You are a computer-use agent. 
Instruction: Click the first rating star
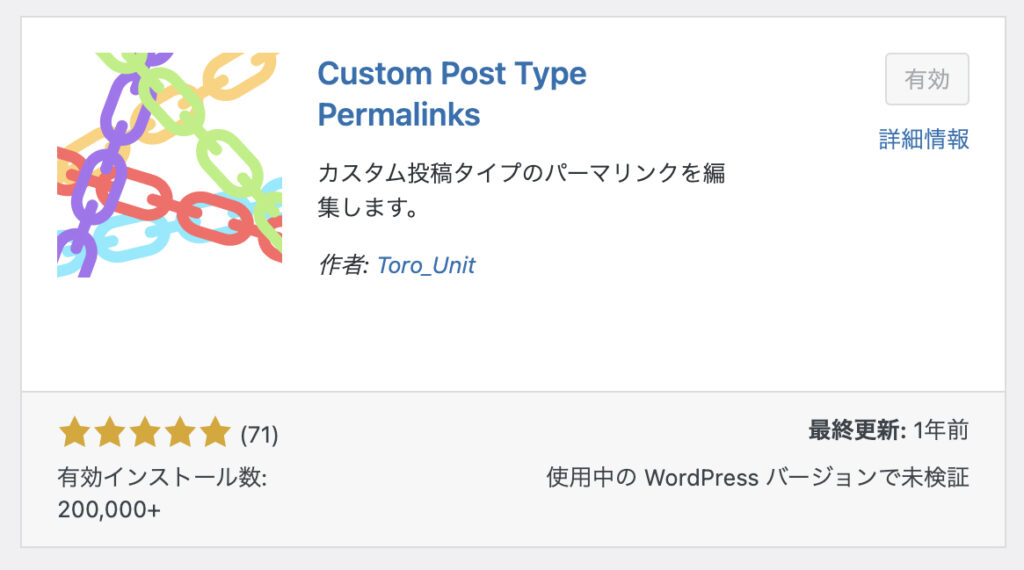(74, 432)
